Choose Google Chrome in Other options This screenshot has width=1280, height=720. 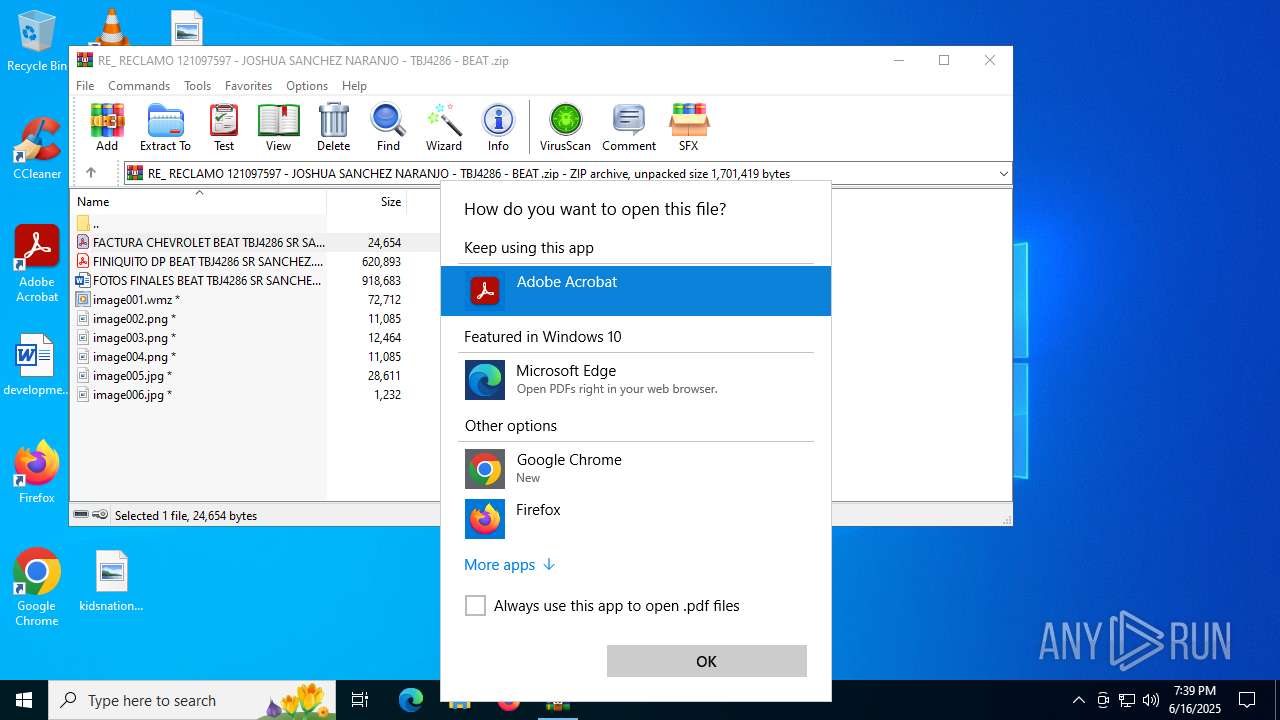point(636,468)
